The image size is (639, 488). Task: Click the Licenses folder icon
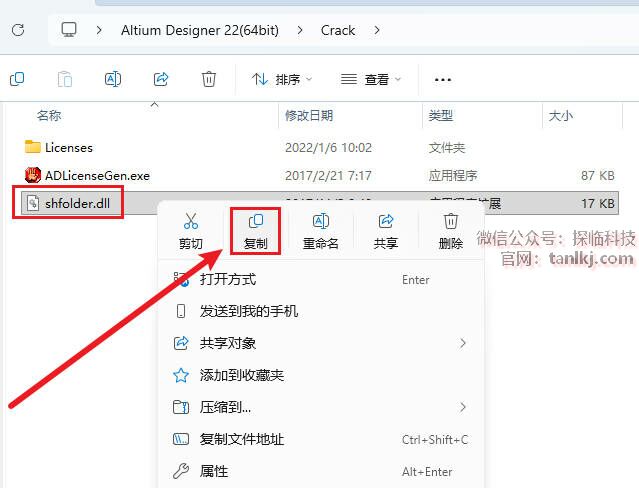pos(33,147)
